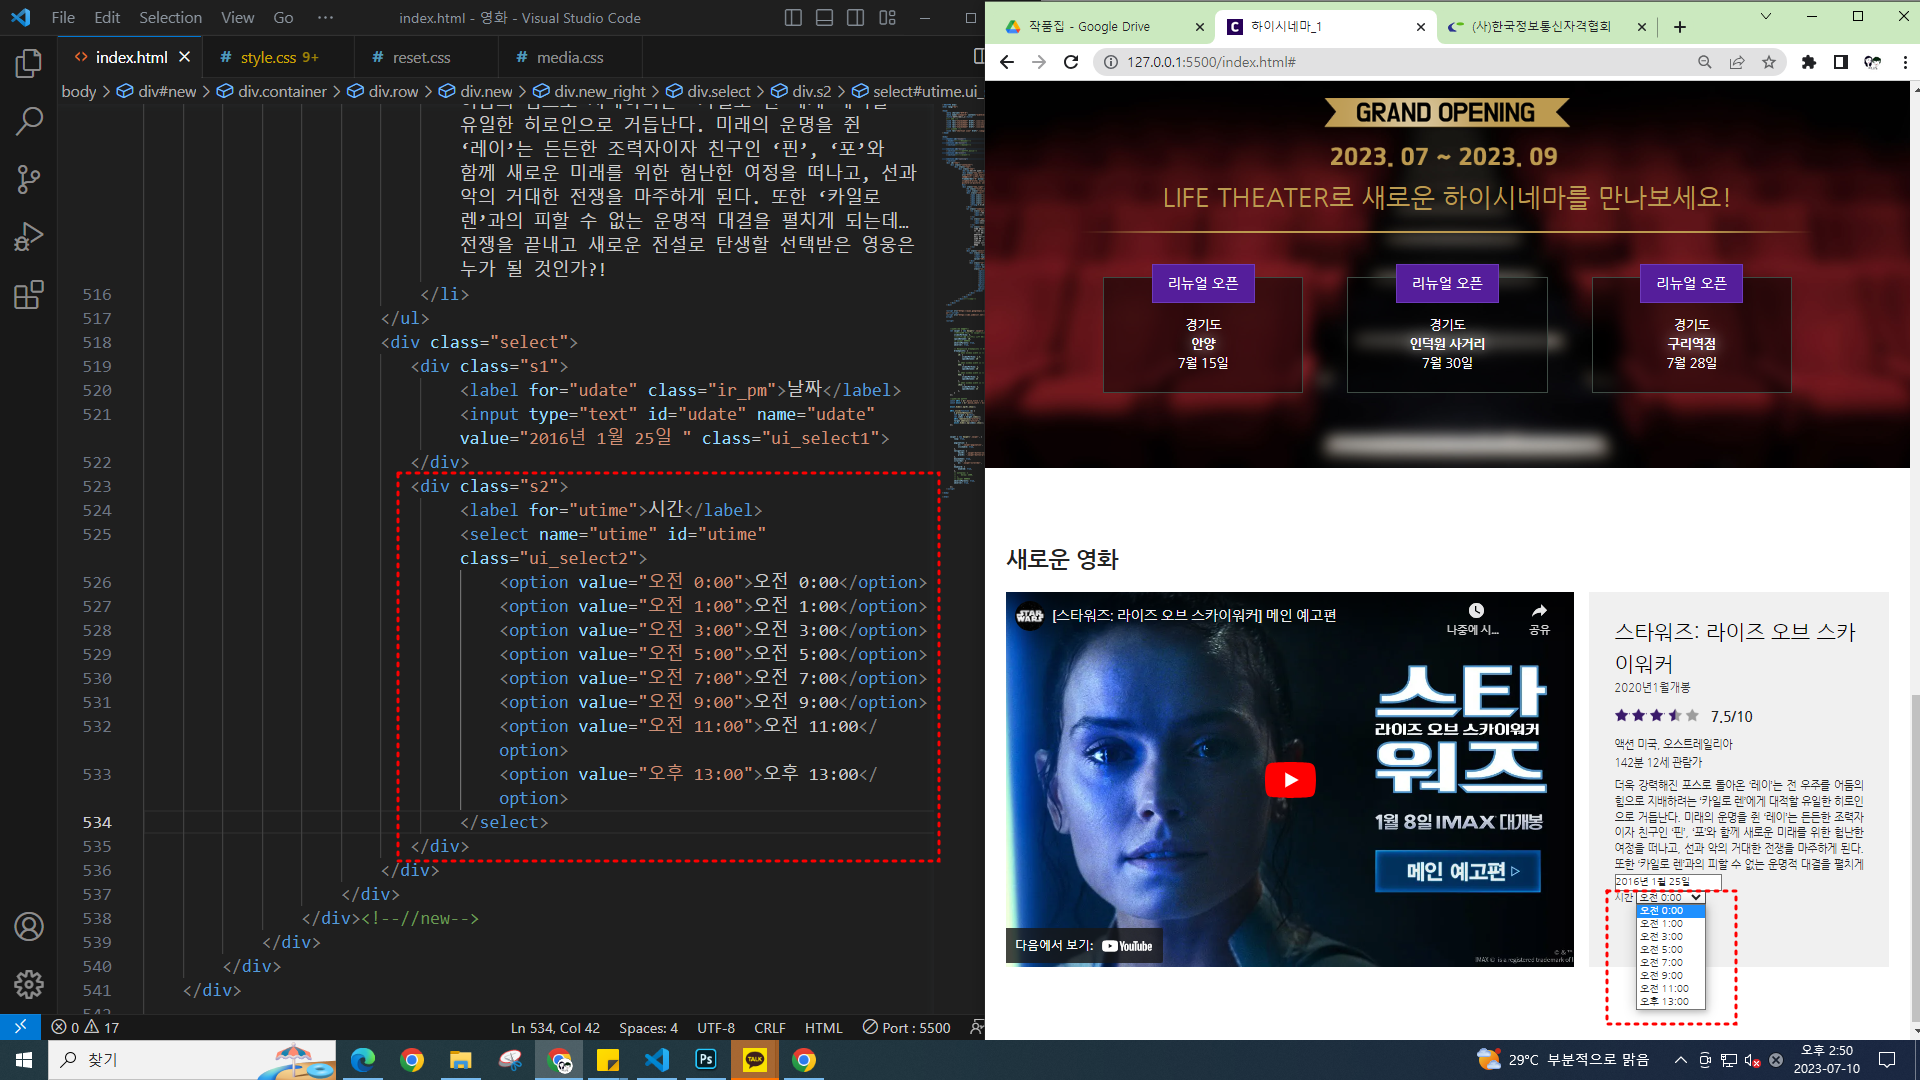Screen dimensions: 1920x1080
Task: Click the 메인 예고편 button in video
Action: click(x=1457, y=871)
